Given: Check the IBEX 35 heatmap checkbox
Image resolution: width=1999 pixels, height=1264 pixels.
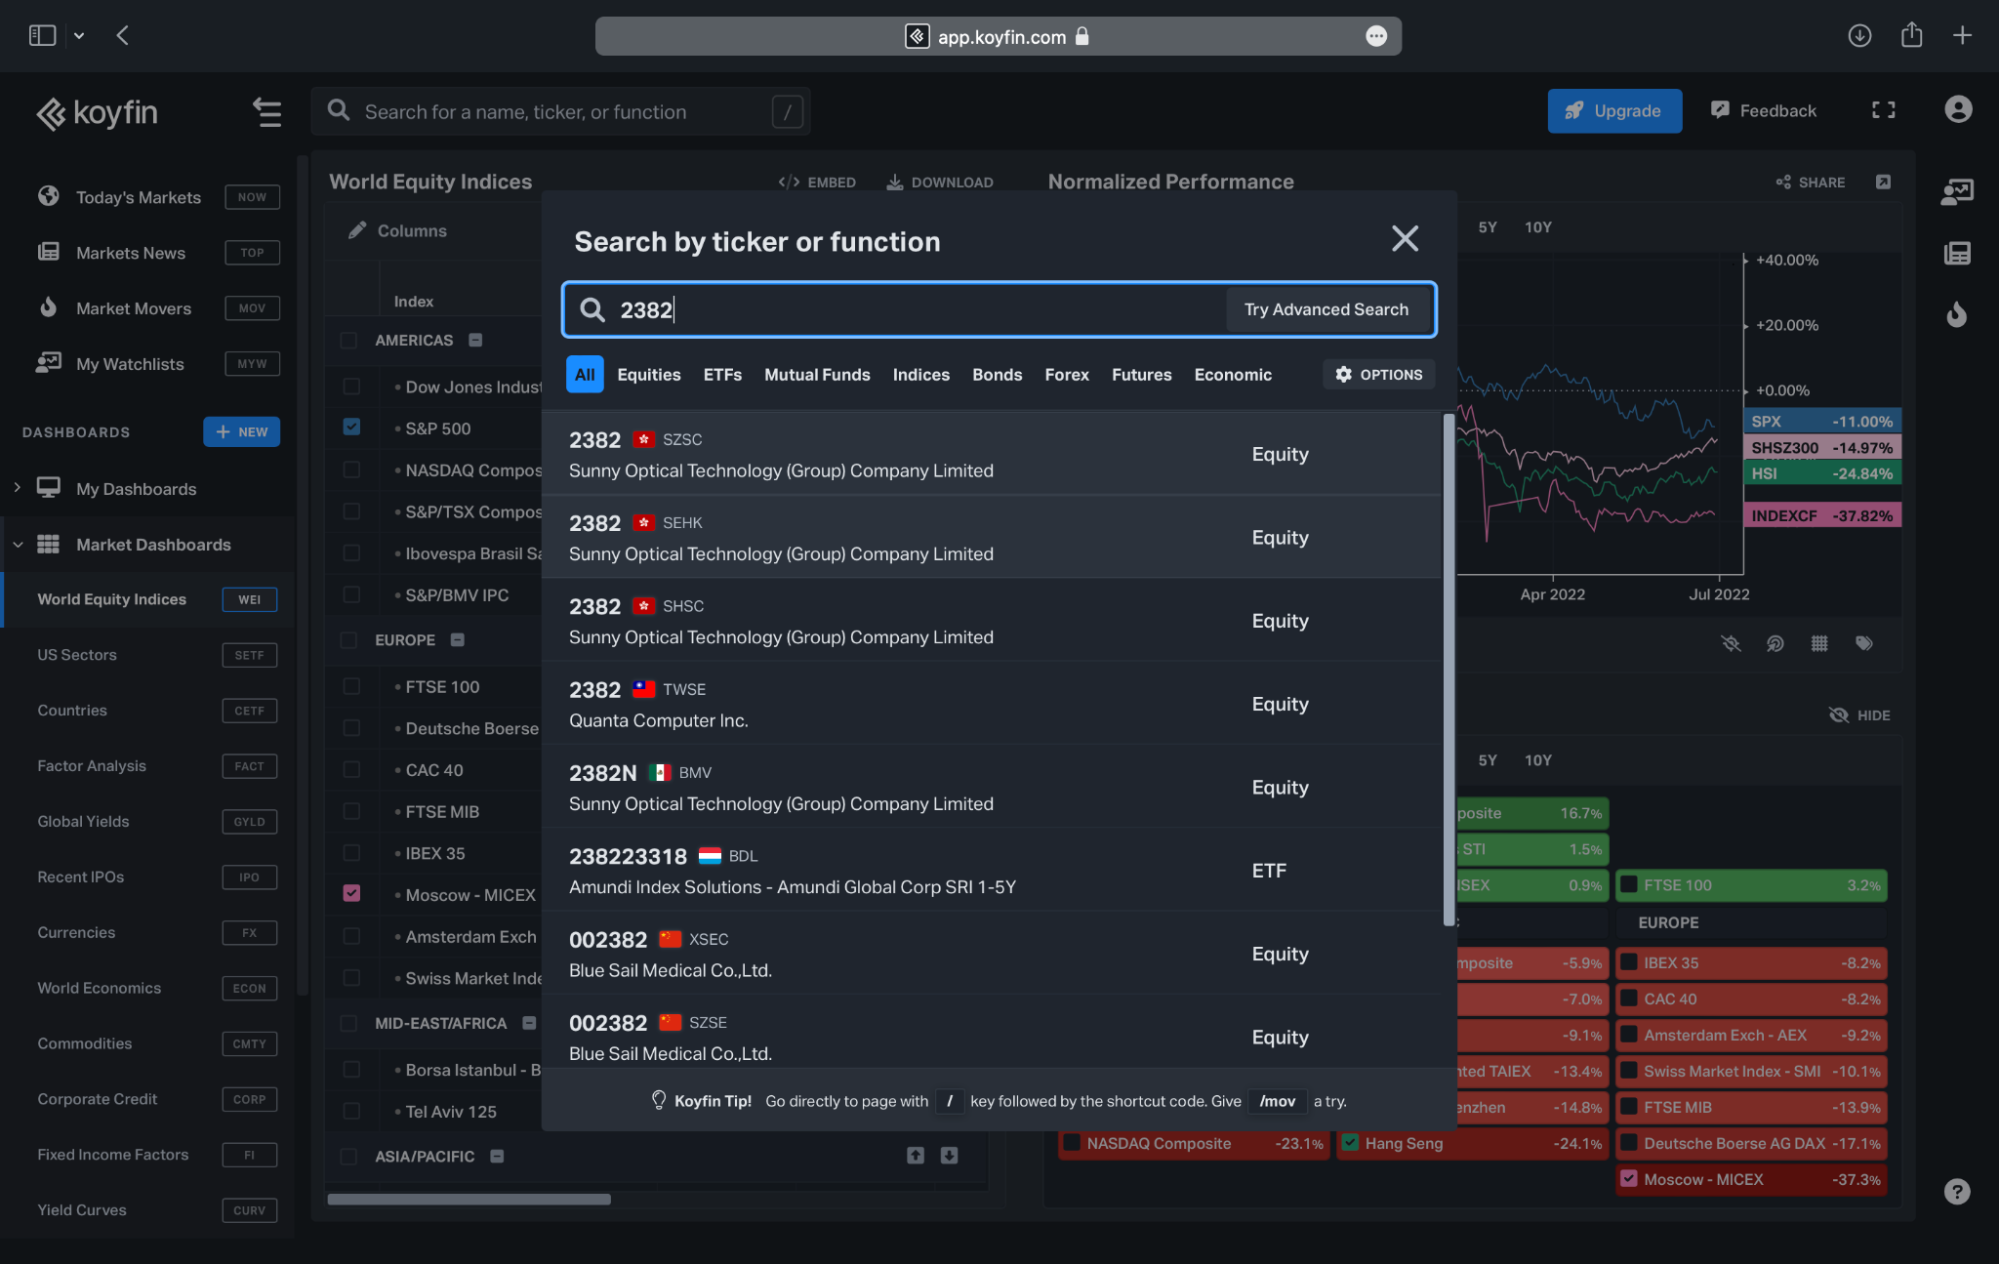Looking at the screenshot, I should pyautogui.click(x=1629, y=963).
